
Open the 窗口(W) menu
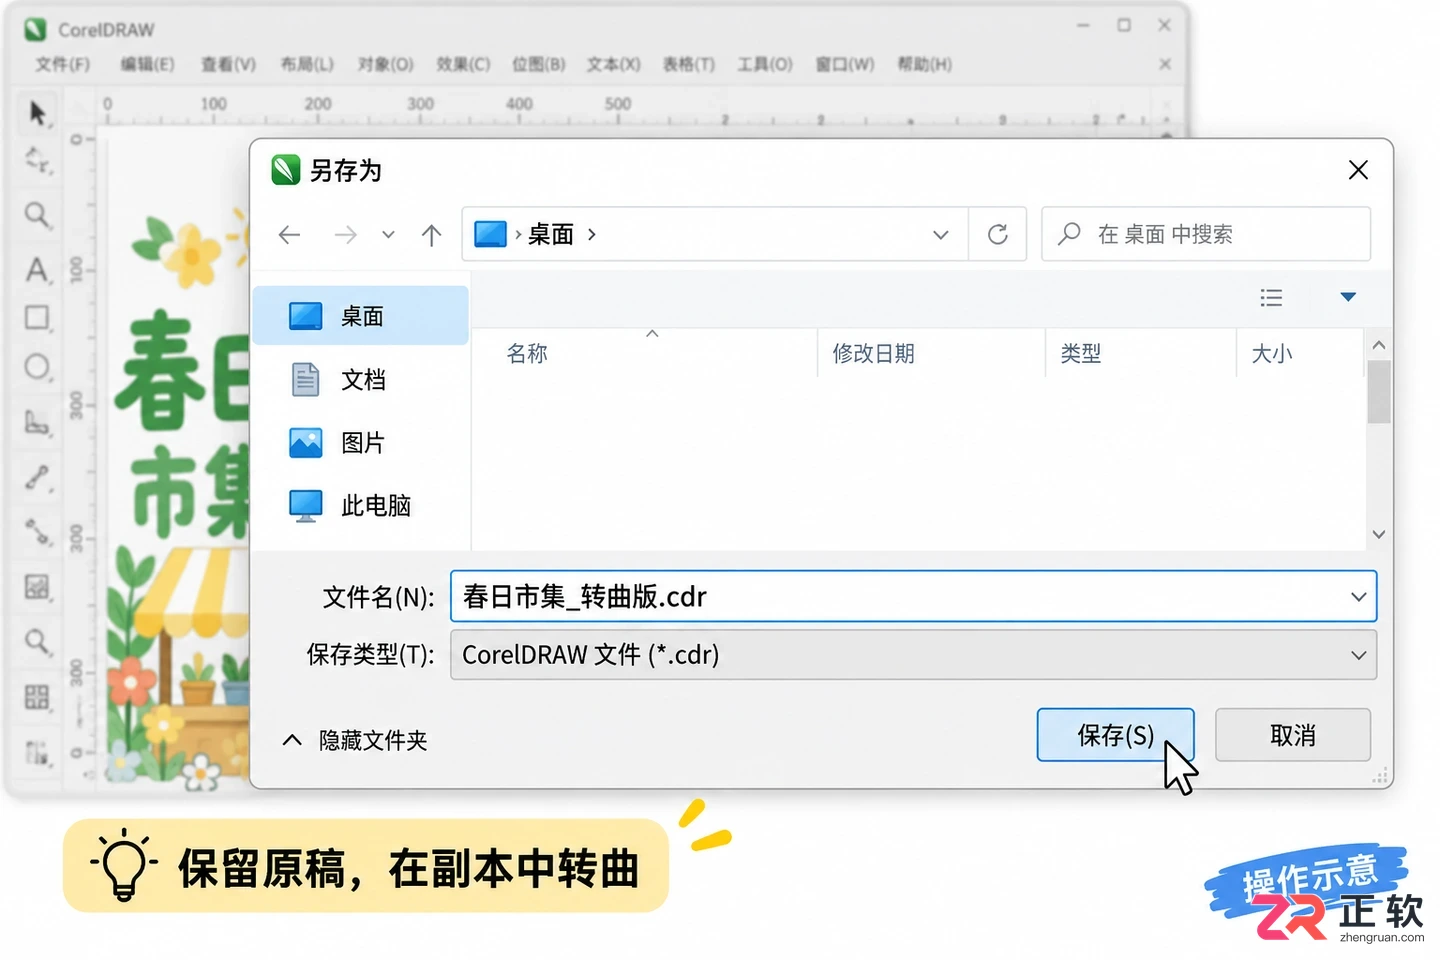(844, 64)
